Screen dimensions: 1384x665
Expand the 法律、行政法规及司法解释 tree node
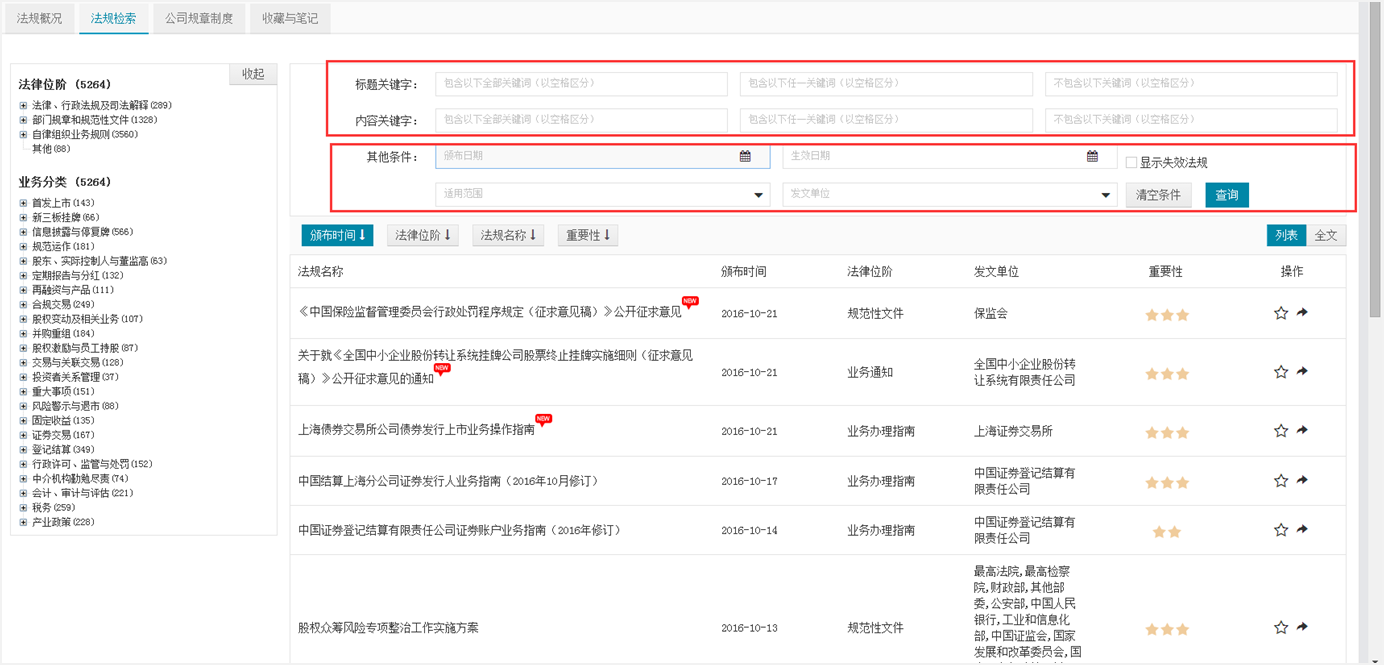[23, 105]
